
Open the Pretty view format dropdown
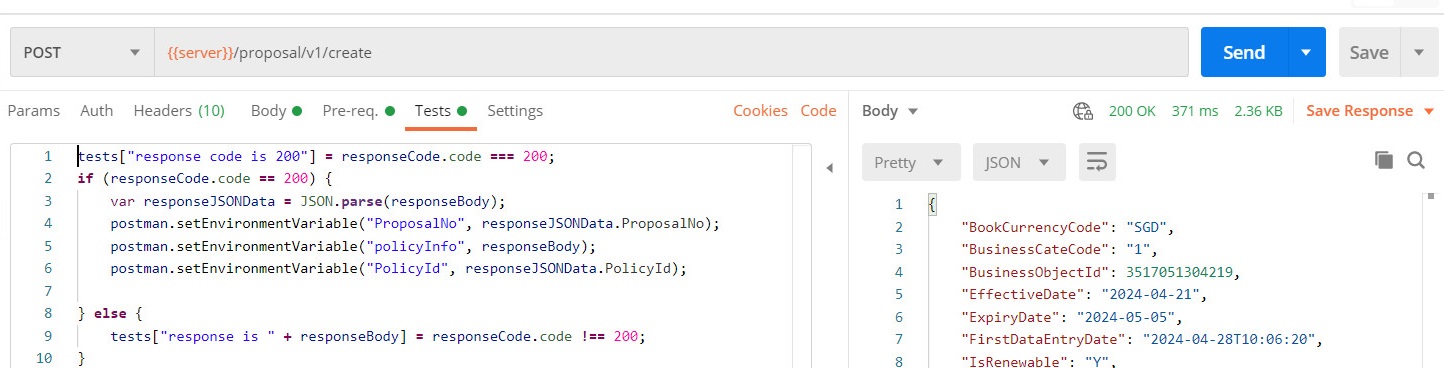pyautogui.click(x=910, y=162)
